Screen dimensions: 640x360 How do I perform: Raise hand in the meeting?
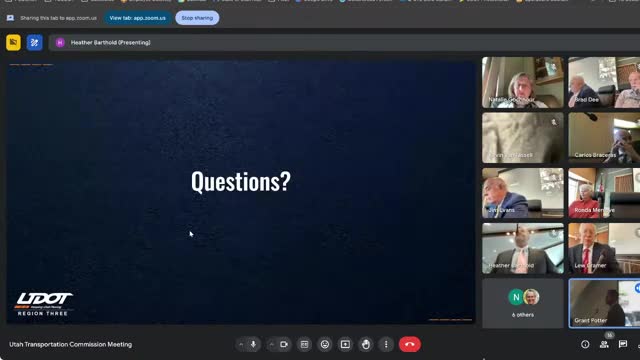tap(366, 344)
